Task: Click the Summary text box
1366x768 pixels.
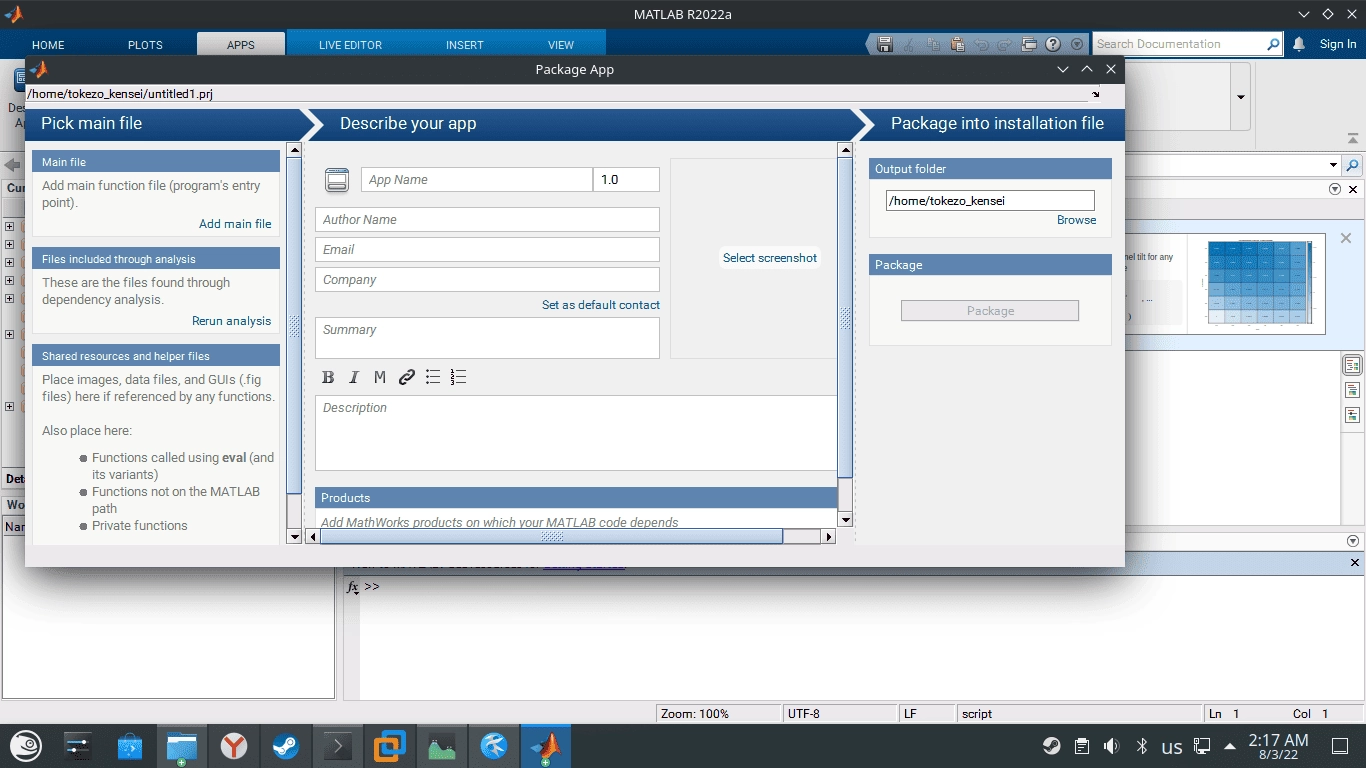Action: point(488,338)
